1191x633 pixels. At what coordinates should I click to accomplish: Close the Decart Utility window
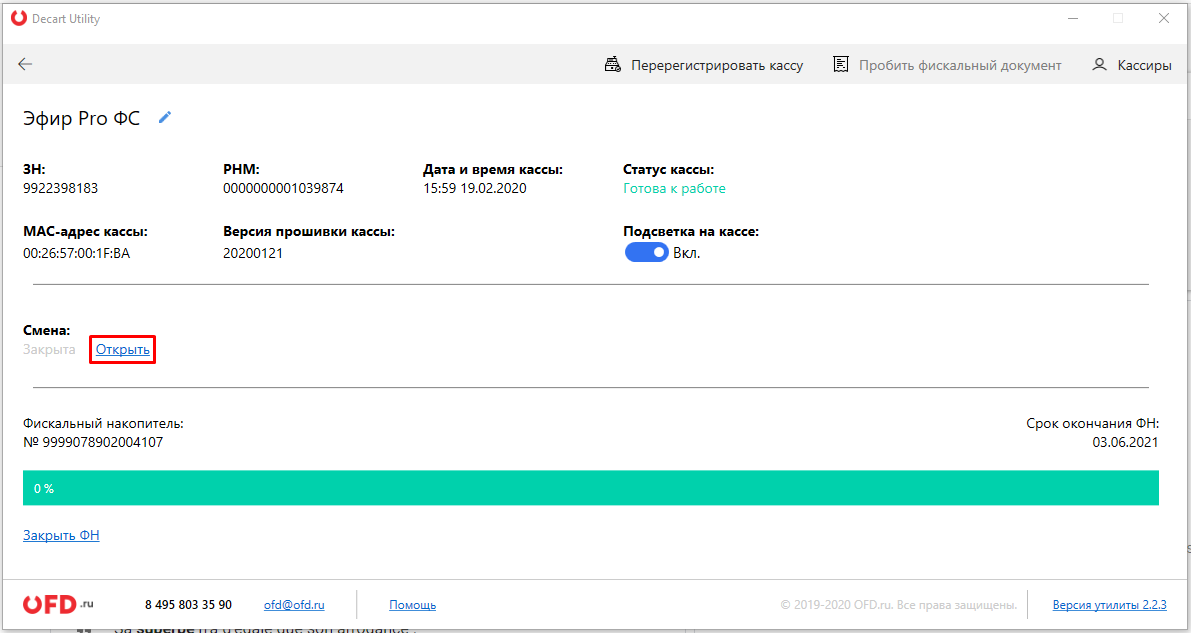1164,18
